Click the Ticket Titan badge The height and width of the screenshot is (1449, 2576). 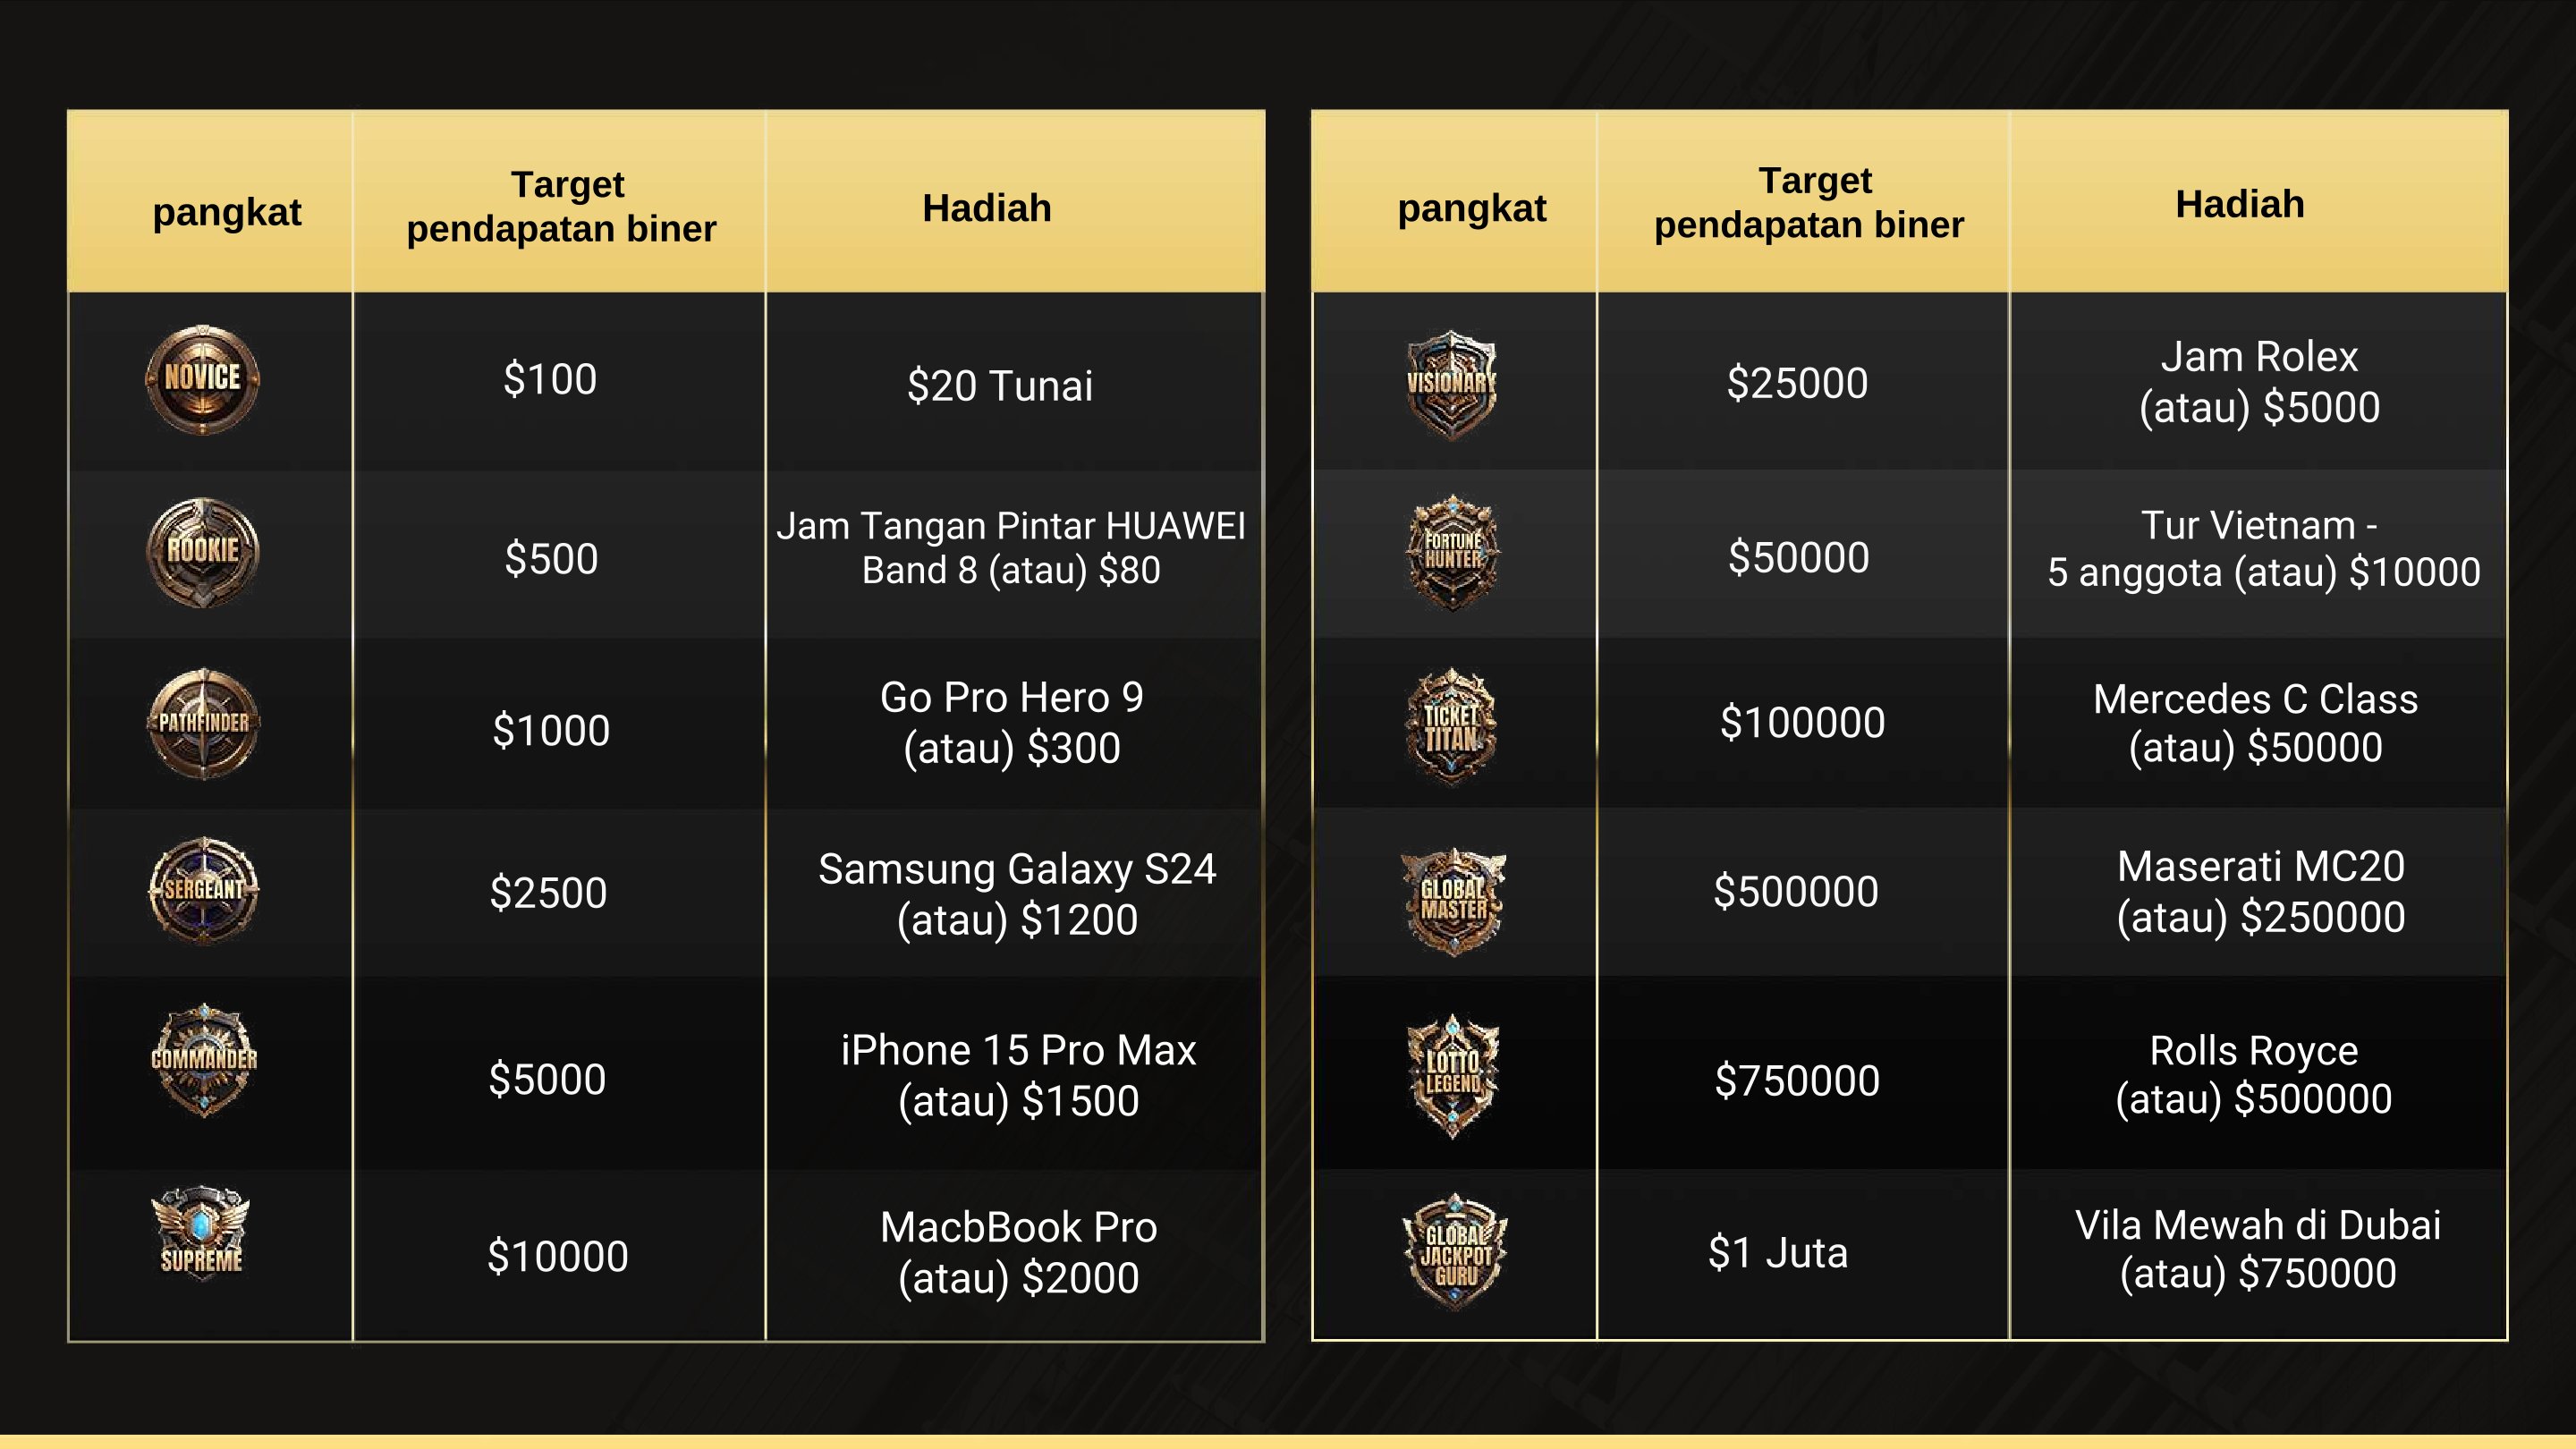[x=1451, y=726]
